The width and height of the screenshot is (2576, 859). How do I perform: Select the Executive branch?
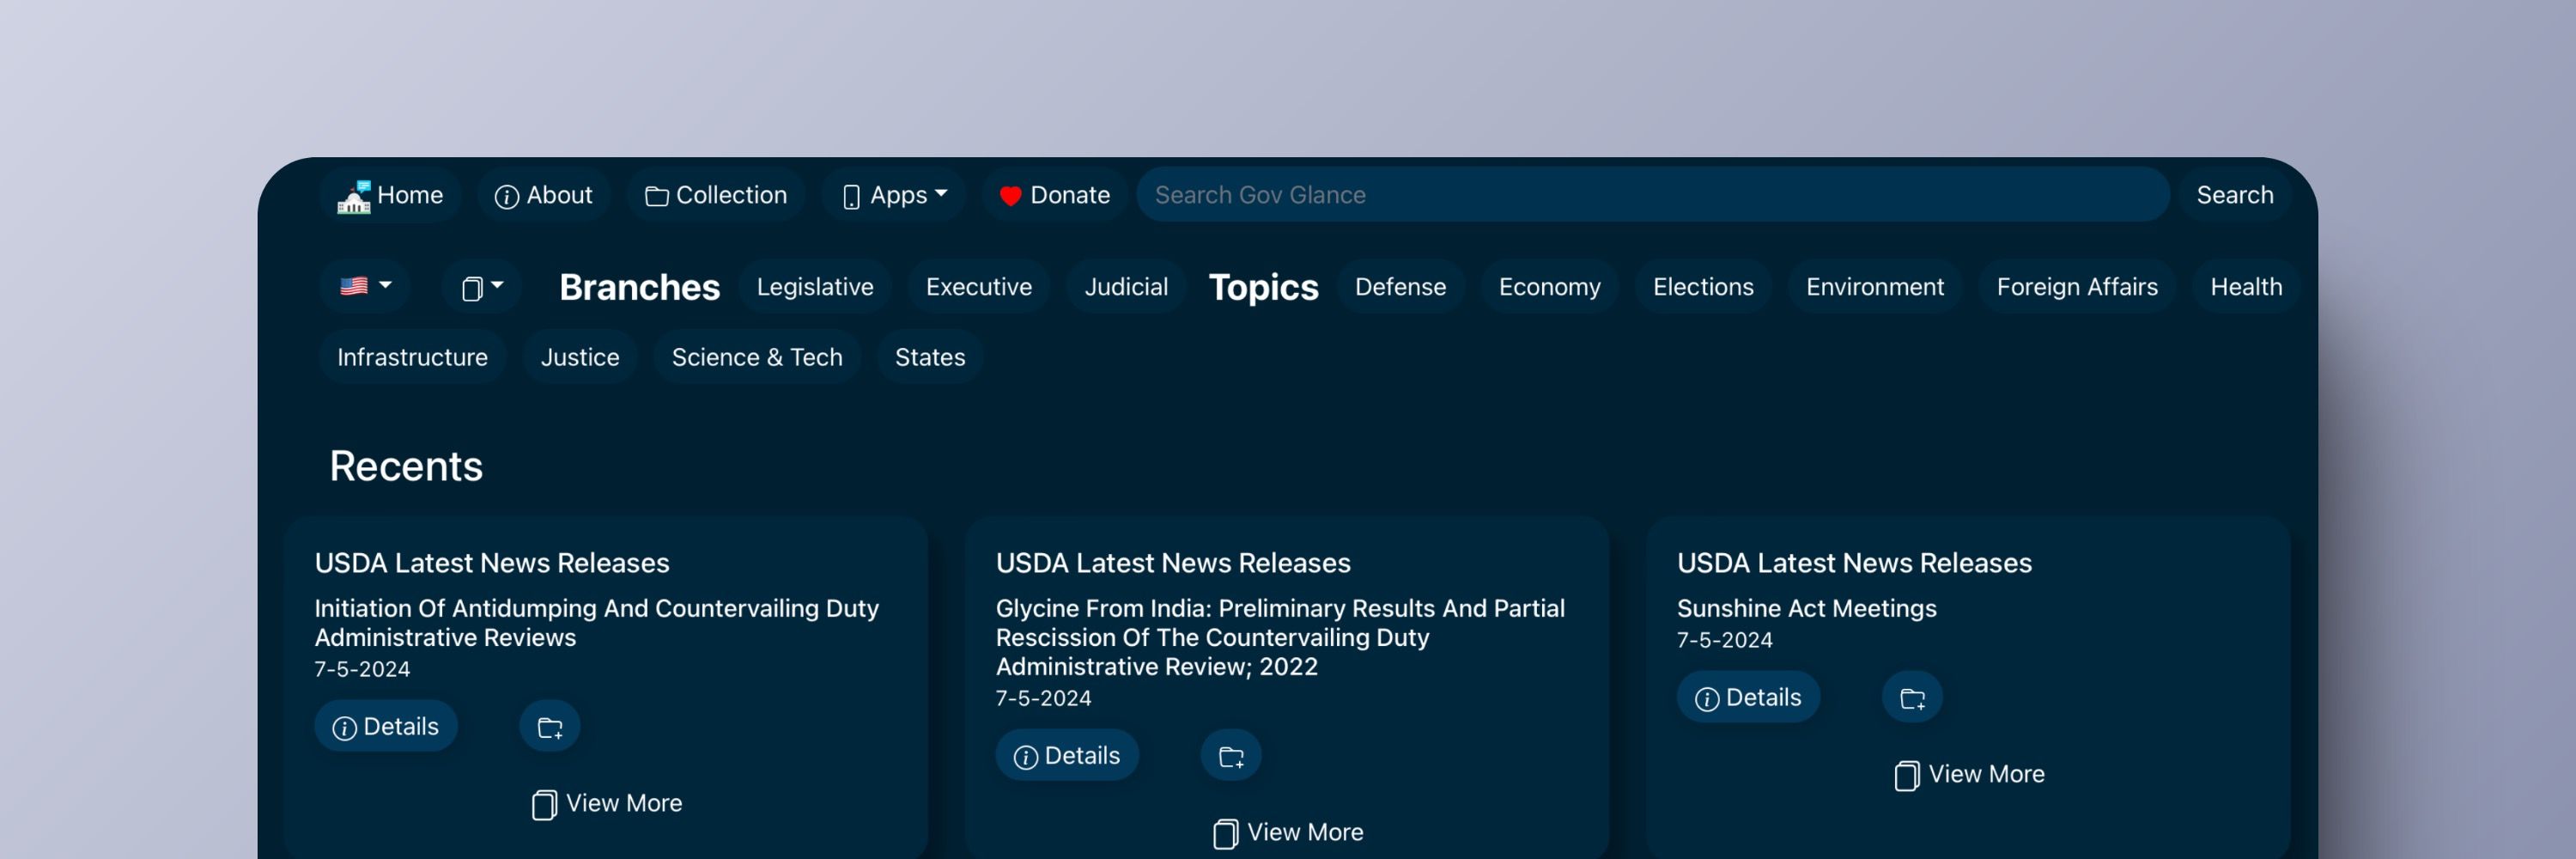click(978, 287)
